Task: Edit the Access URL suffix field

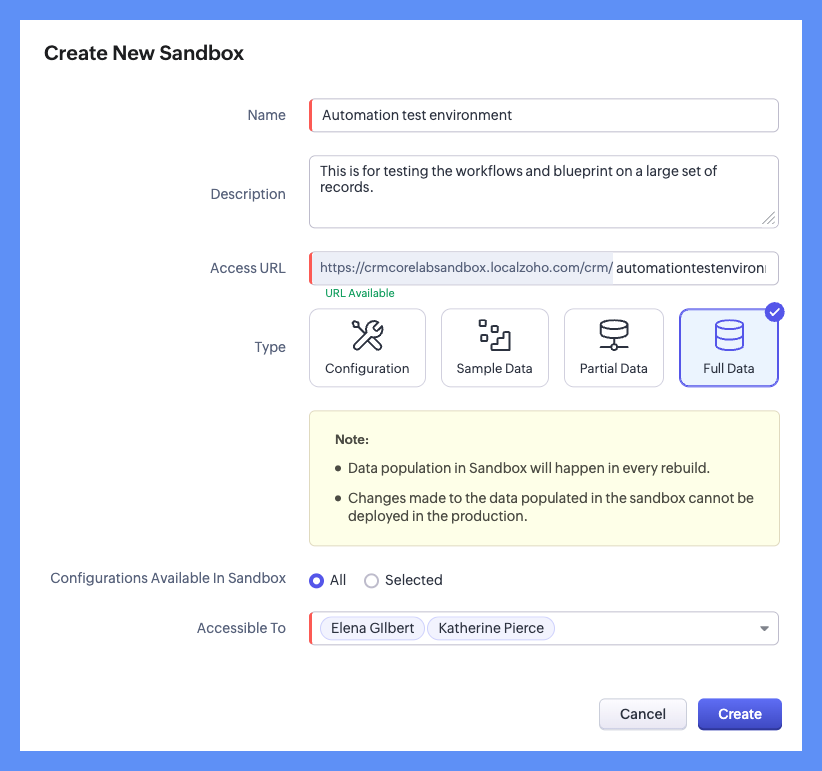Action: 693,268
